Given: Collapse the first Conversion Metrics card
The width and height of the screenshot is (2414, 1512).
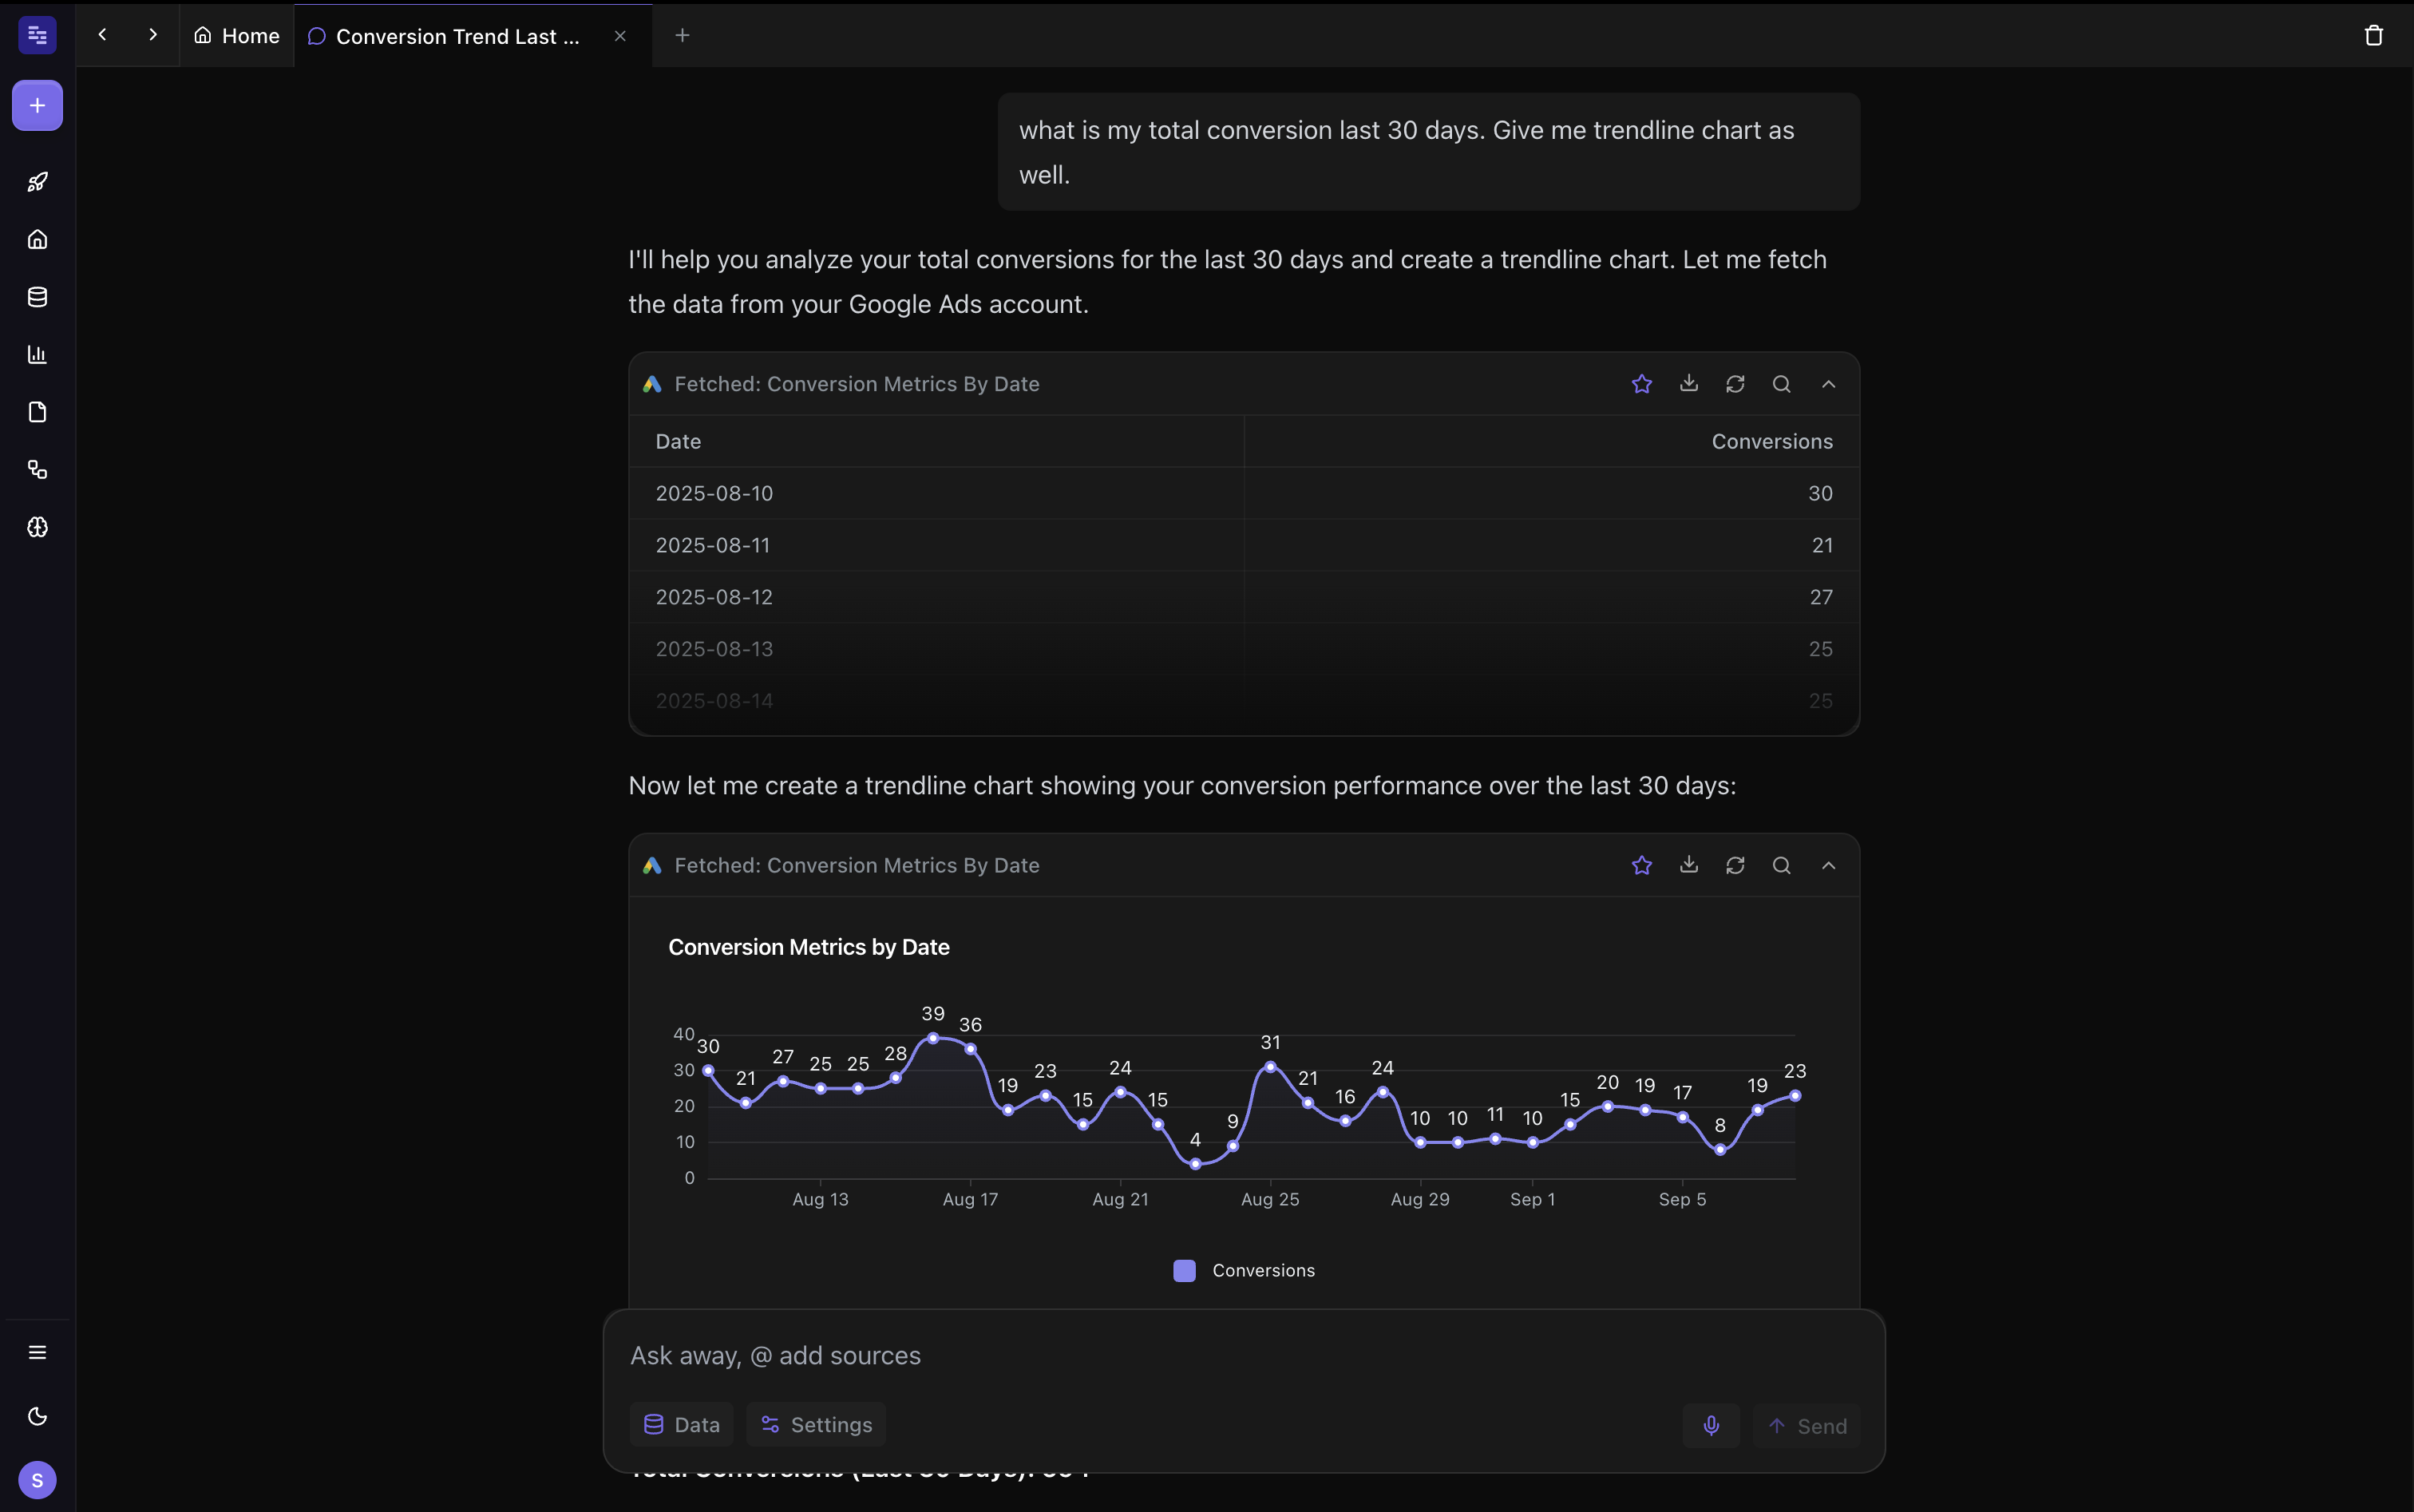Looking at the screenshot, I should tap(1829, 383).
